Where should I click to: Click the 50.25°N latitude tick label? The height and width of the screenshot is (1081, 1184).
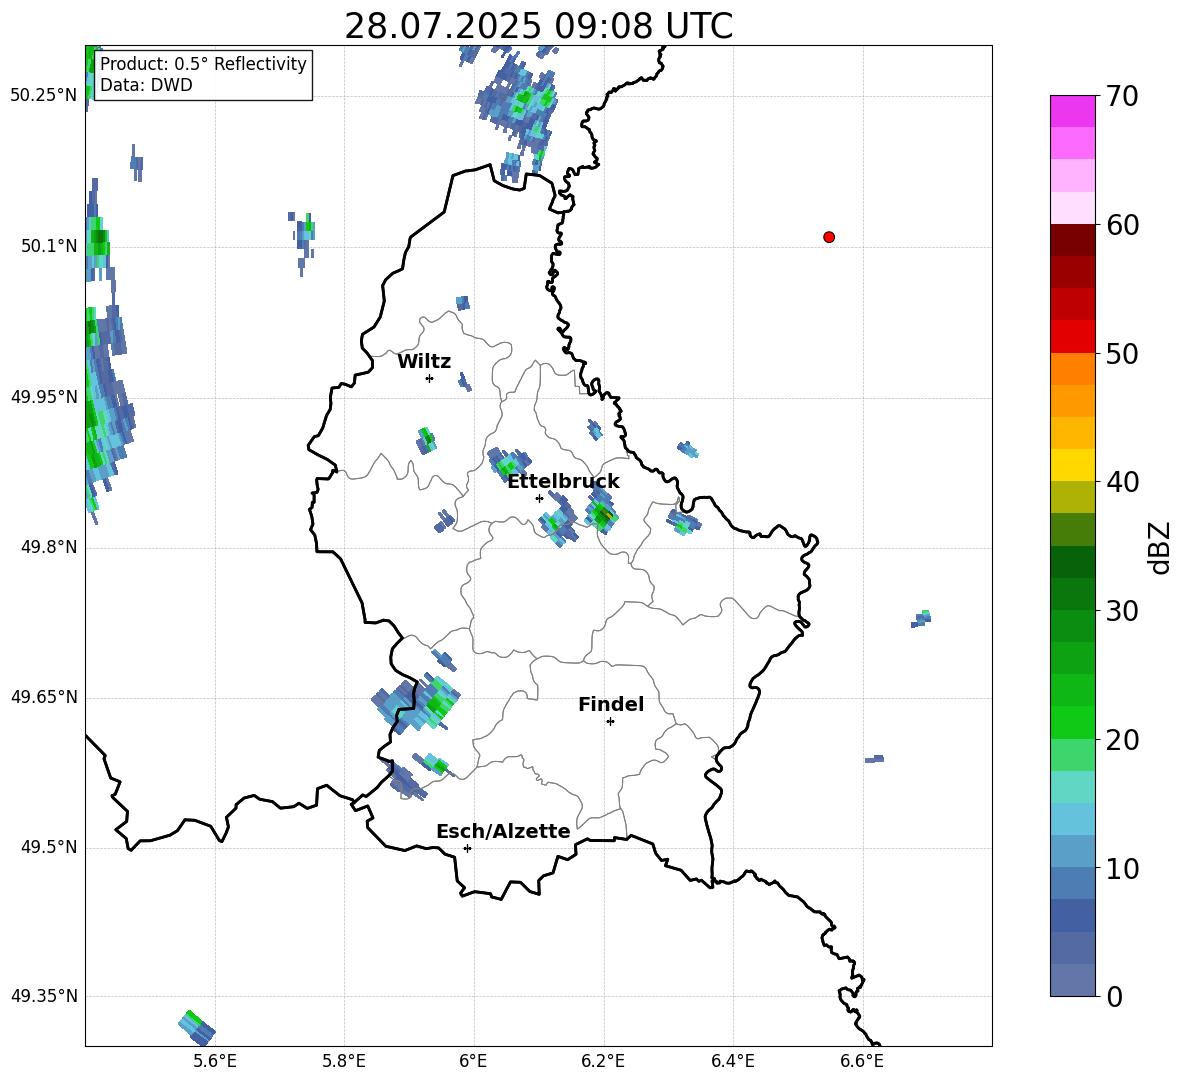(43, 96)
